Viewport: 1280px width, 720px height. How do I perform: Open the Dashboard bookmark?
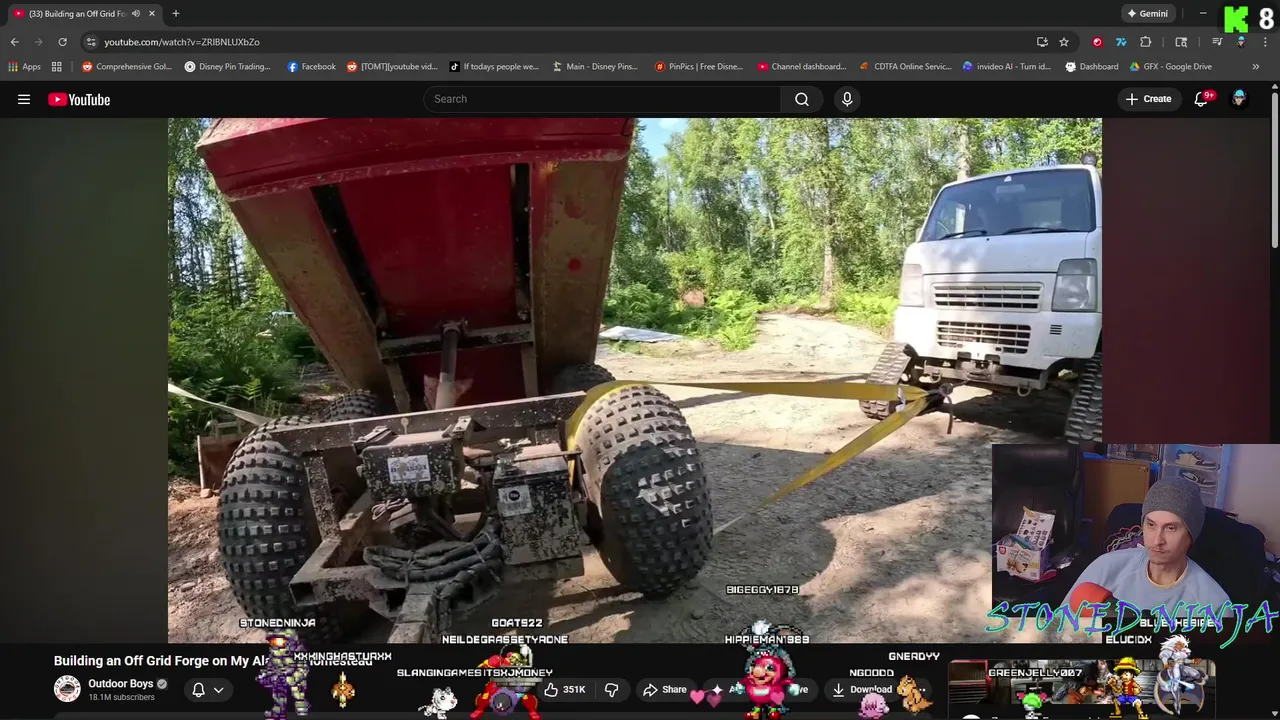point(1092,67)
